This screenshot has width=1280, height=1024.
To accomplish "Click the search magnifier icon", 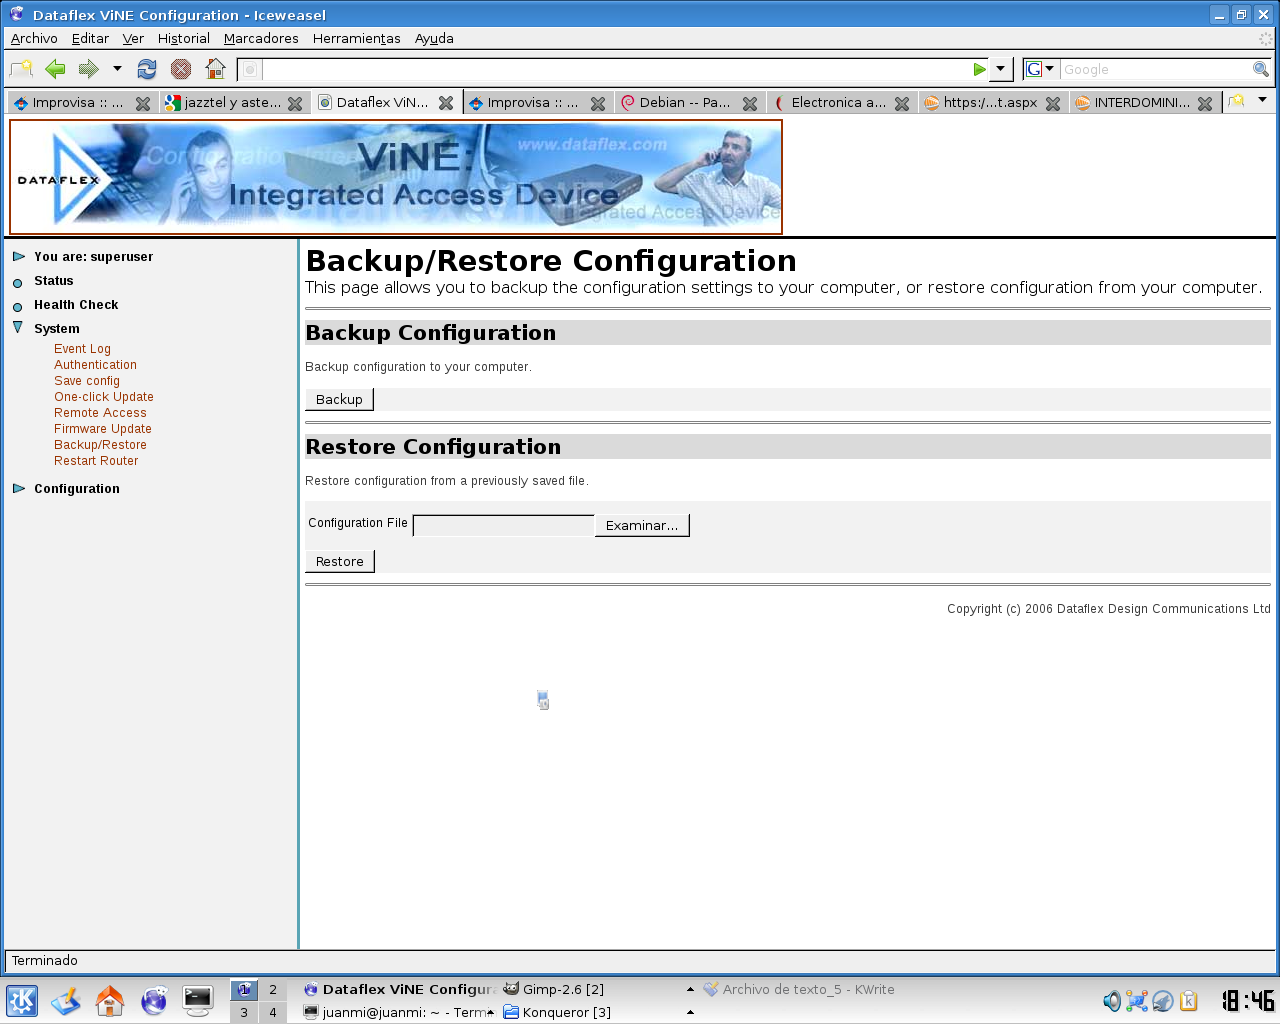I will coord(1261,69).
